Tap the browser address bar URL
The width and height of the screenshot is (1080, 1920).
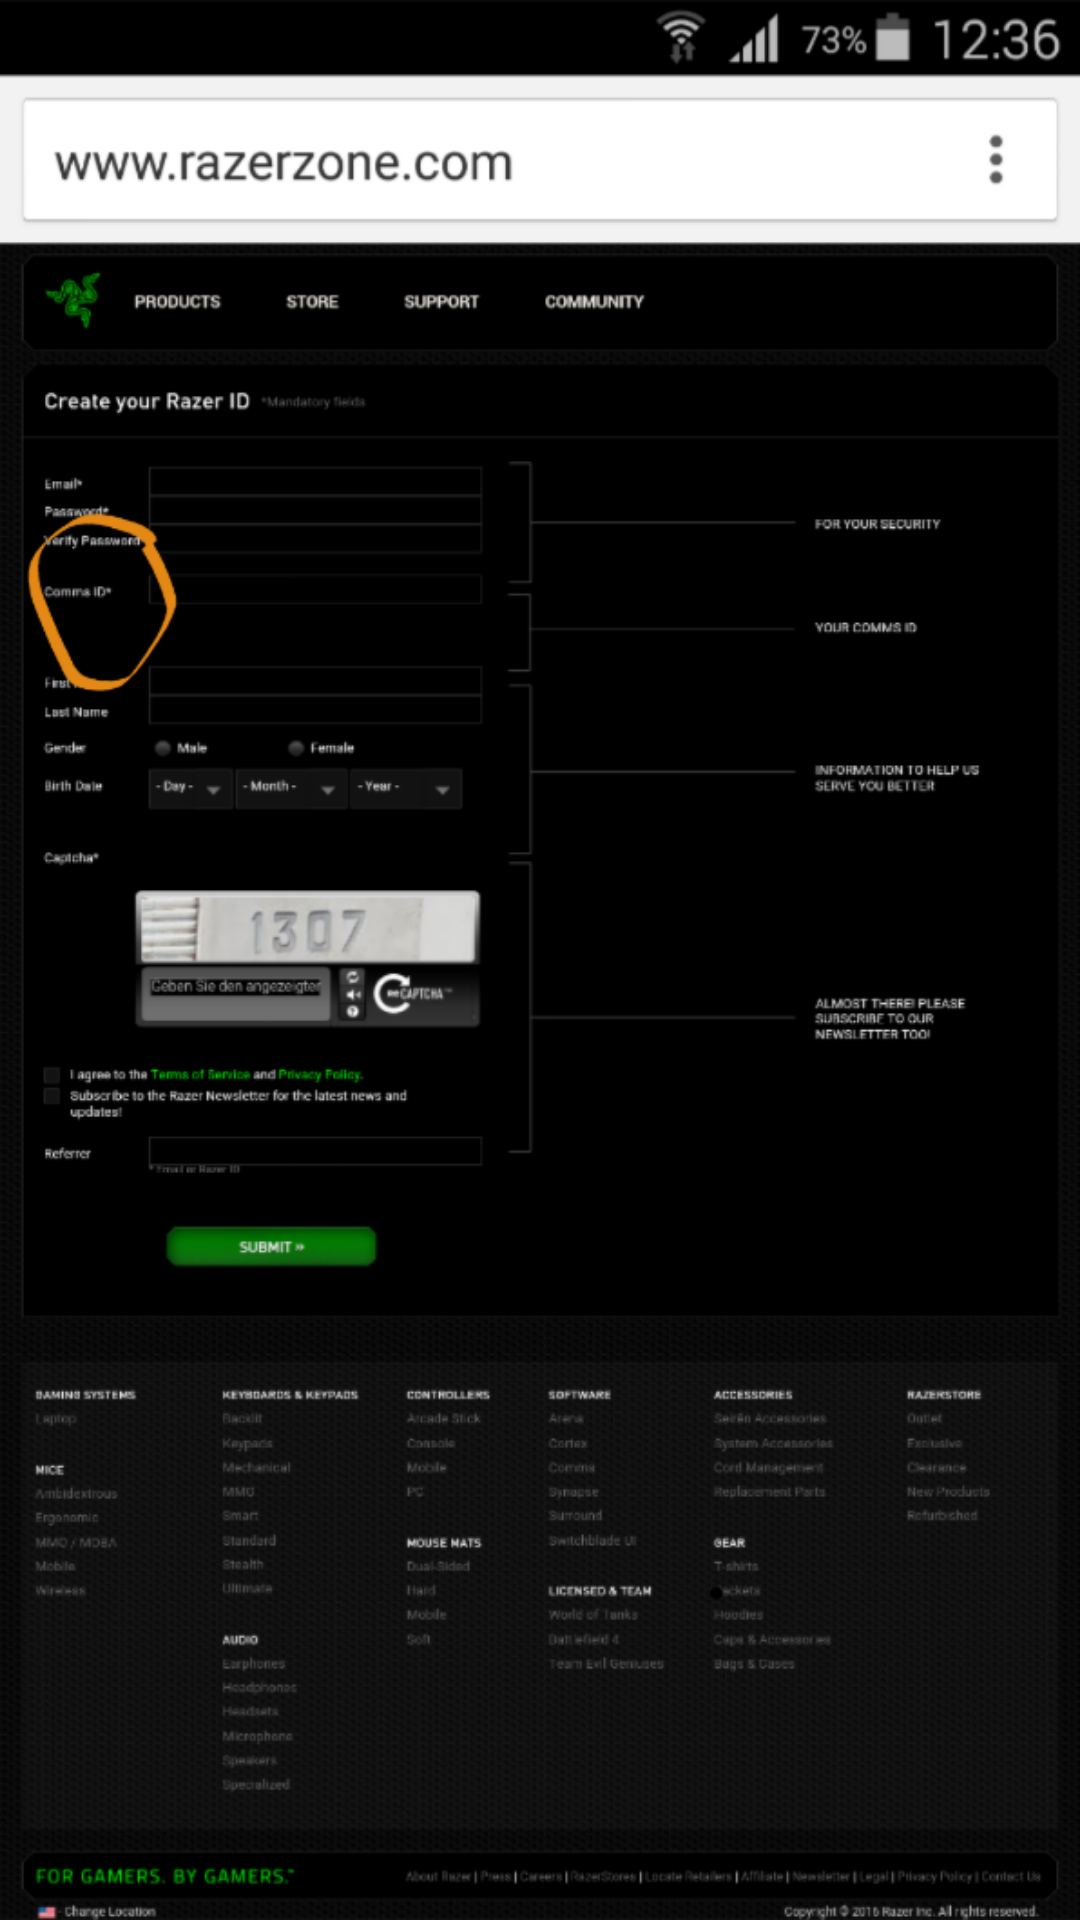tap(283, 162)
